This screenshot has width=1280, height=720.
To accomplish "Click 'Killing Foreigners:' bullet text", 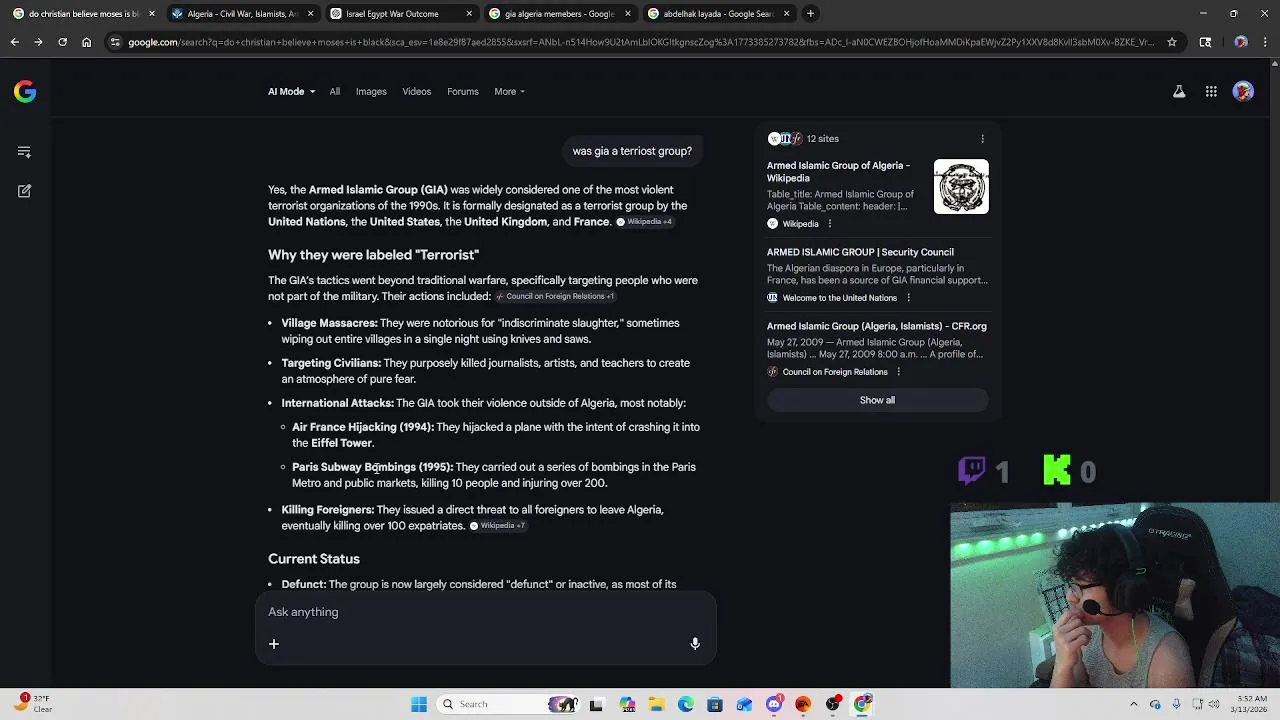I will [x=327, y=510].
